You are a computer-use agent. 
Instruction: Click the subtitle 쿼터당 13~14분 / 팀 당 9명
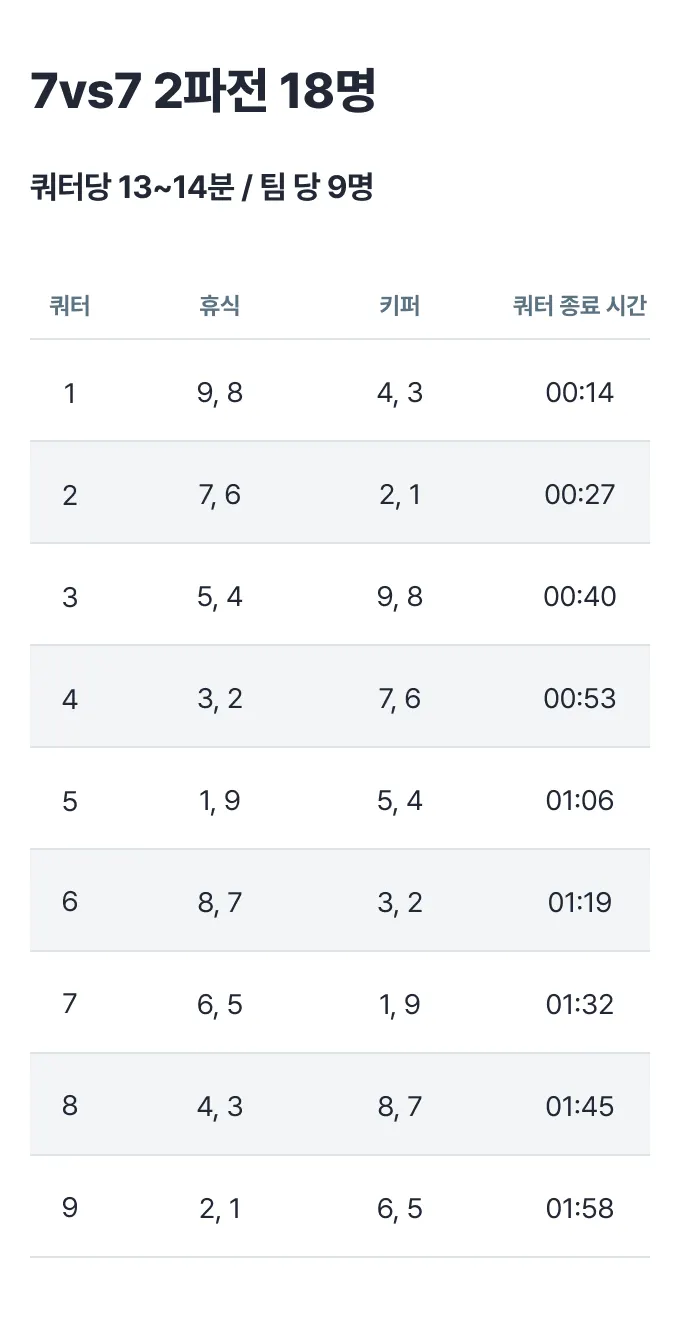[202, 186]
